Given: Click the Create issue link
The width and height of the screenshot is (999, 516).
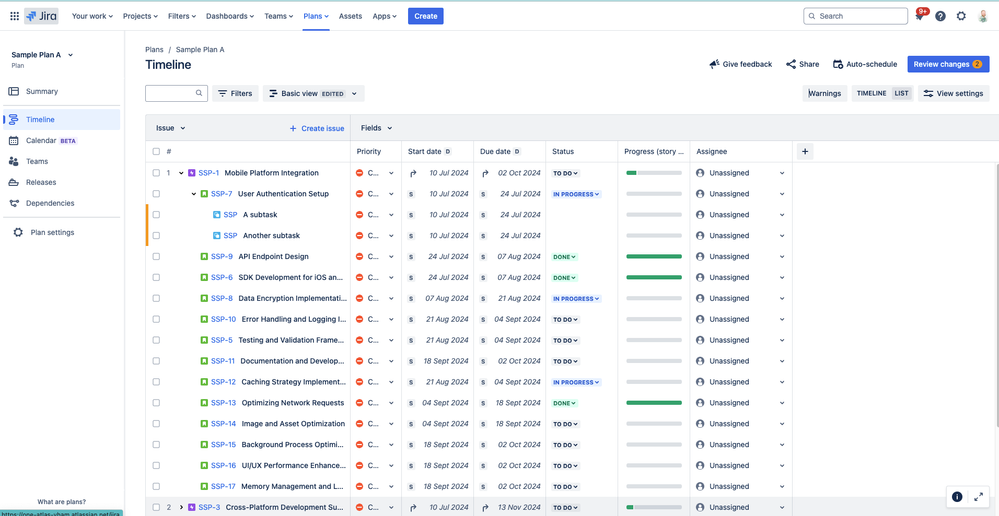Looking at the screenshot, I should coord(317,128).
